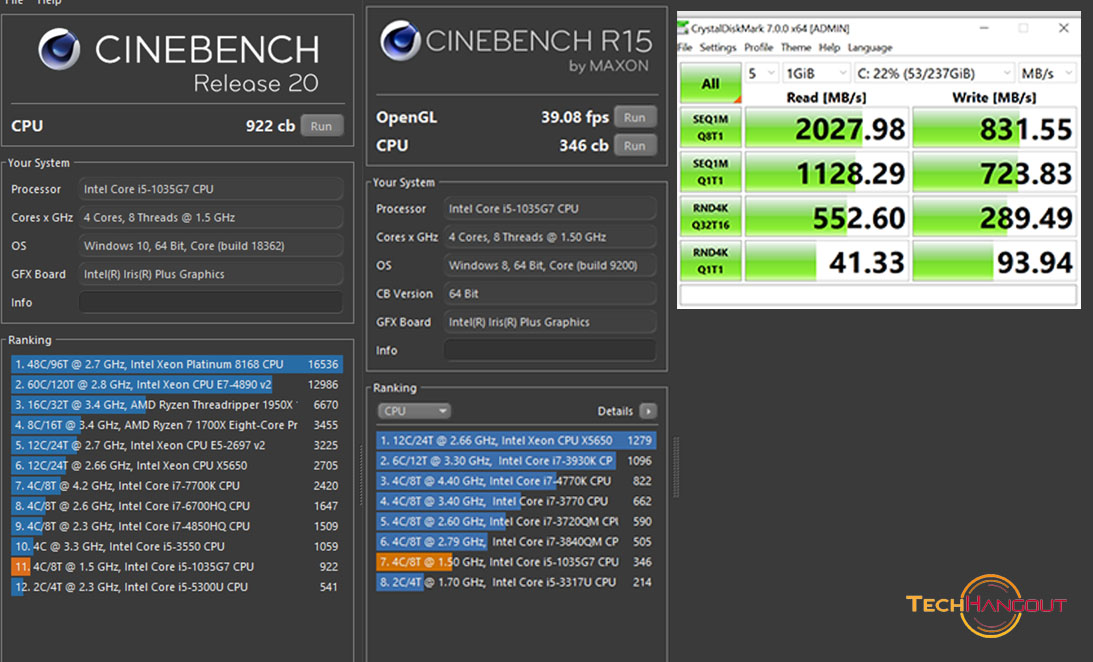
Task: Open CrystalDiskMark File menu
Action: (x=685, y=47)
